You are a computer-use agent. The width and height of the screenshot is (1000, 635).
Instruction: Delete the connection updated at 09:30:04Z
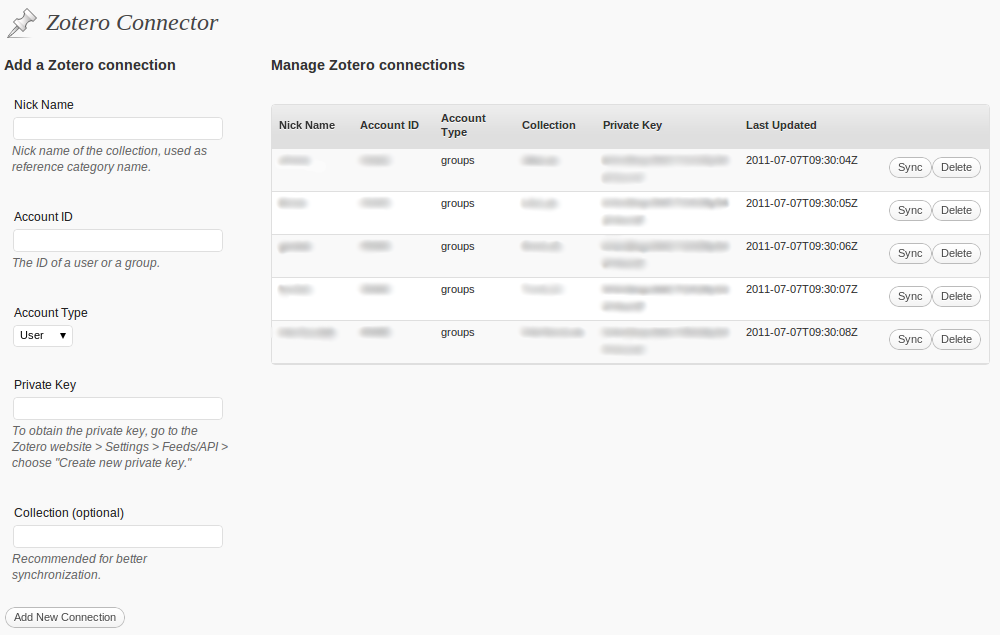click(956, 167)
